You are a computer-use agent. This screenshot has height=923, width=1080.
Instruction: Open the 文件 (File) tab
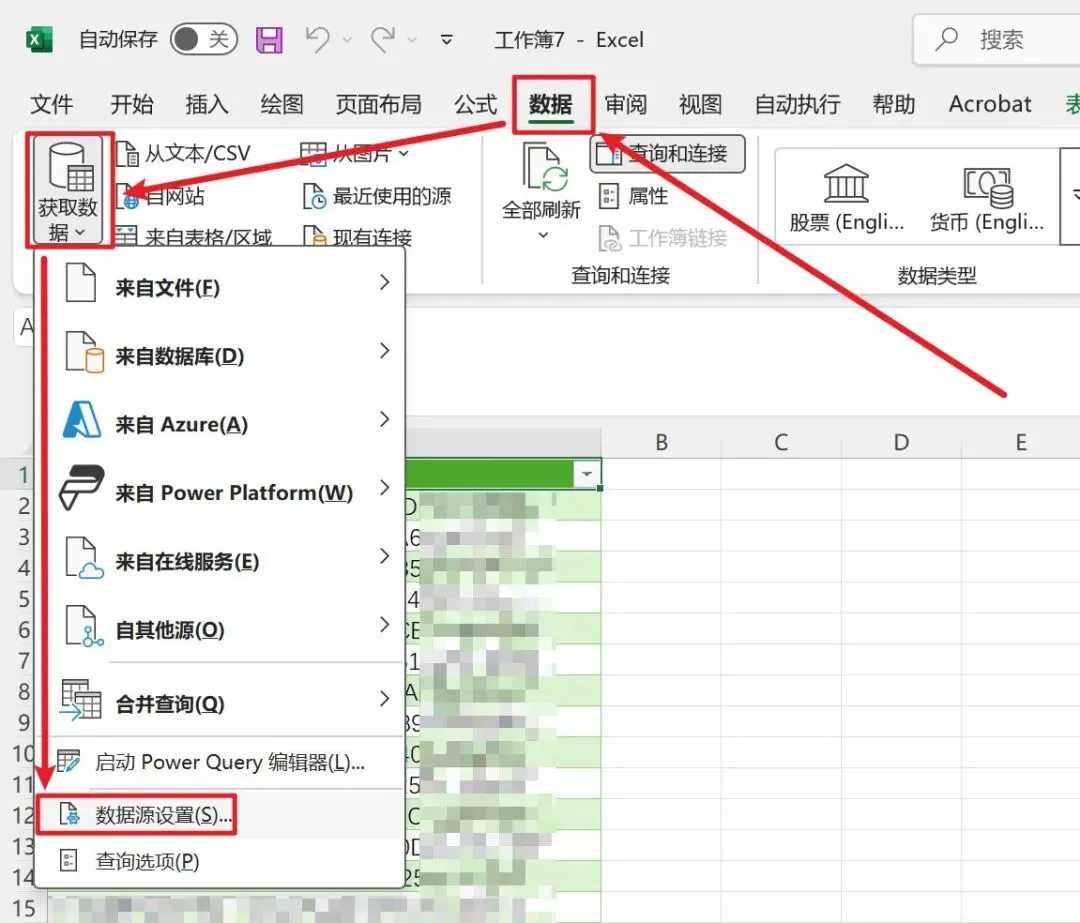[52, 105]
